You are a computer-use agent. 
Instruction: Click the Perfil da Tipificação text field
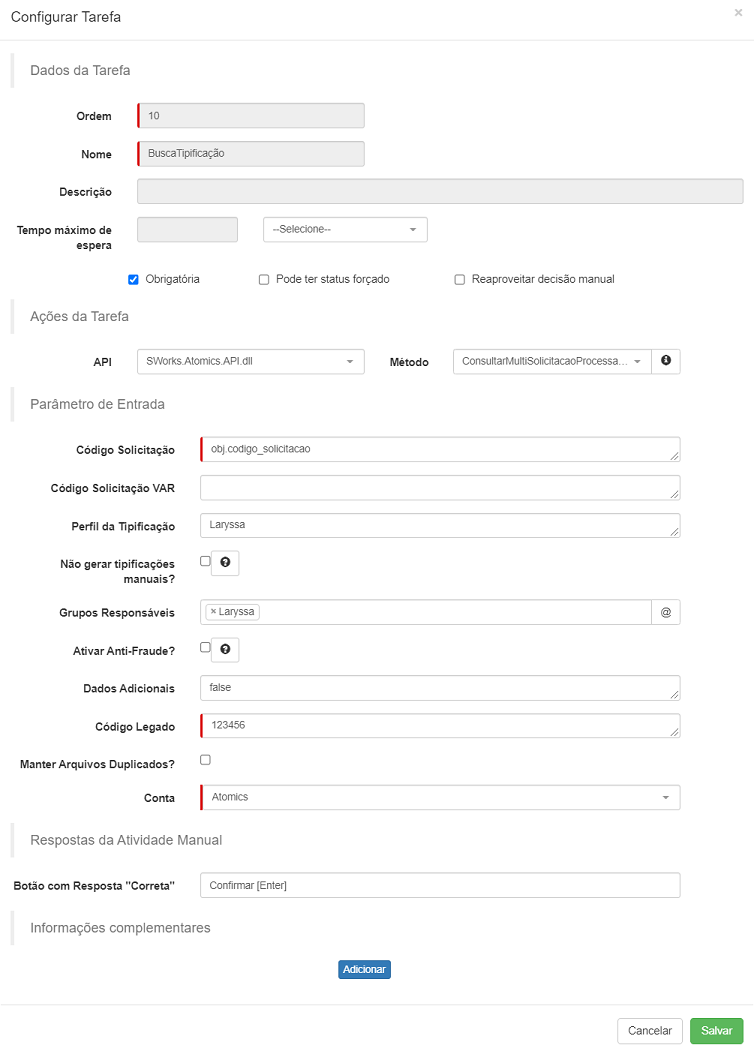[x=440, y=526]
